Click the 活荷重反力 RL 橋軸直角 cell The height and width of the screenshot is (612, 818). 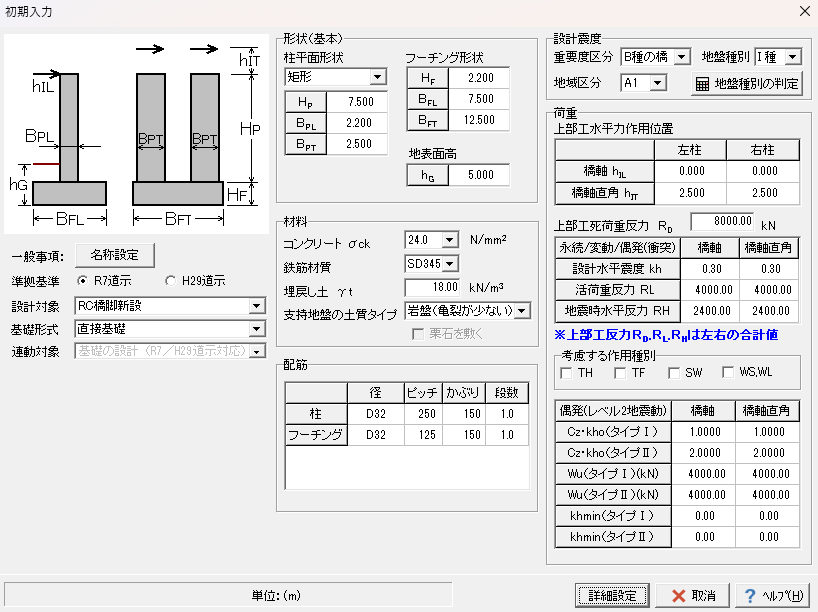click(x=769, y=290)
